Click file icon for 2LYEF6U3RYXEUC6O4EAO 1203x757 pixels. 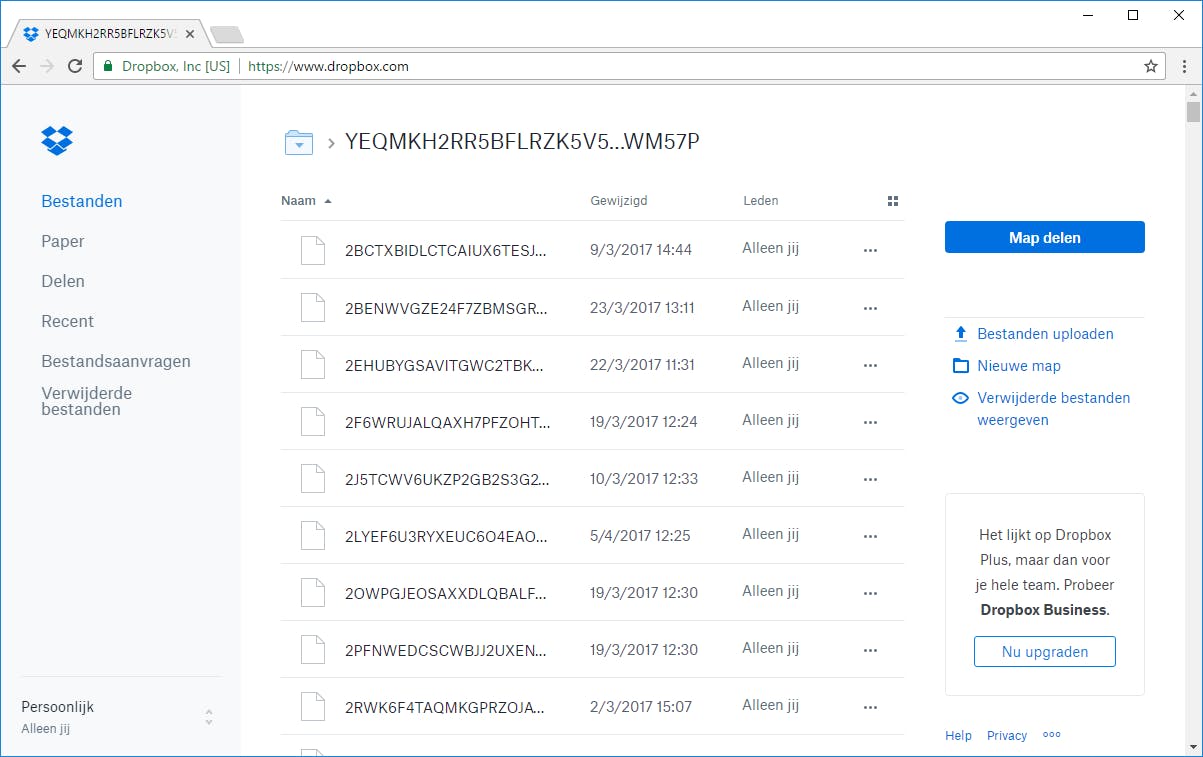pos(313,536)
